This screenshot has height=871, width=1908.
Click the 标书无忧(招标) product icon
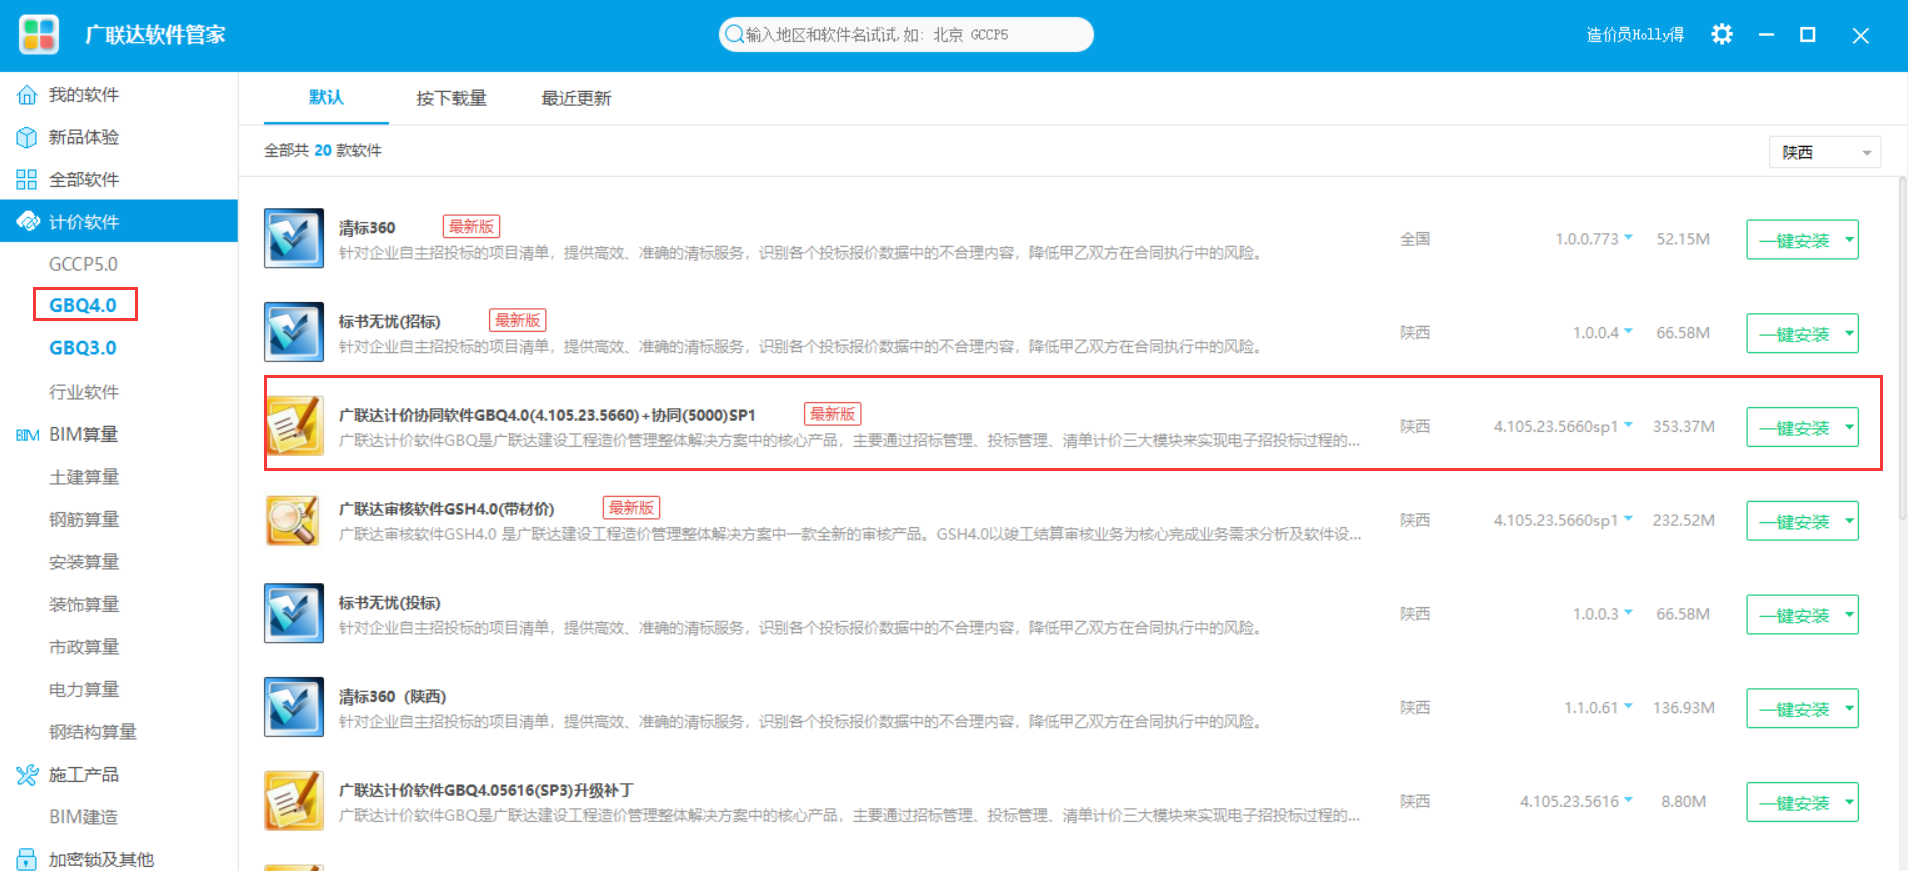294,332
